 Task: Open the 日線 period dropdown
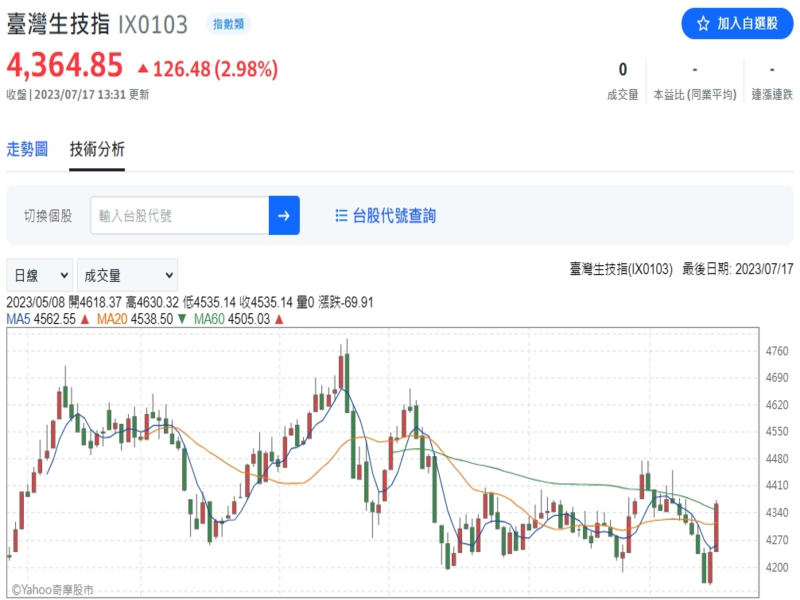(40, 275)
